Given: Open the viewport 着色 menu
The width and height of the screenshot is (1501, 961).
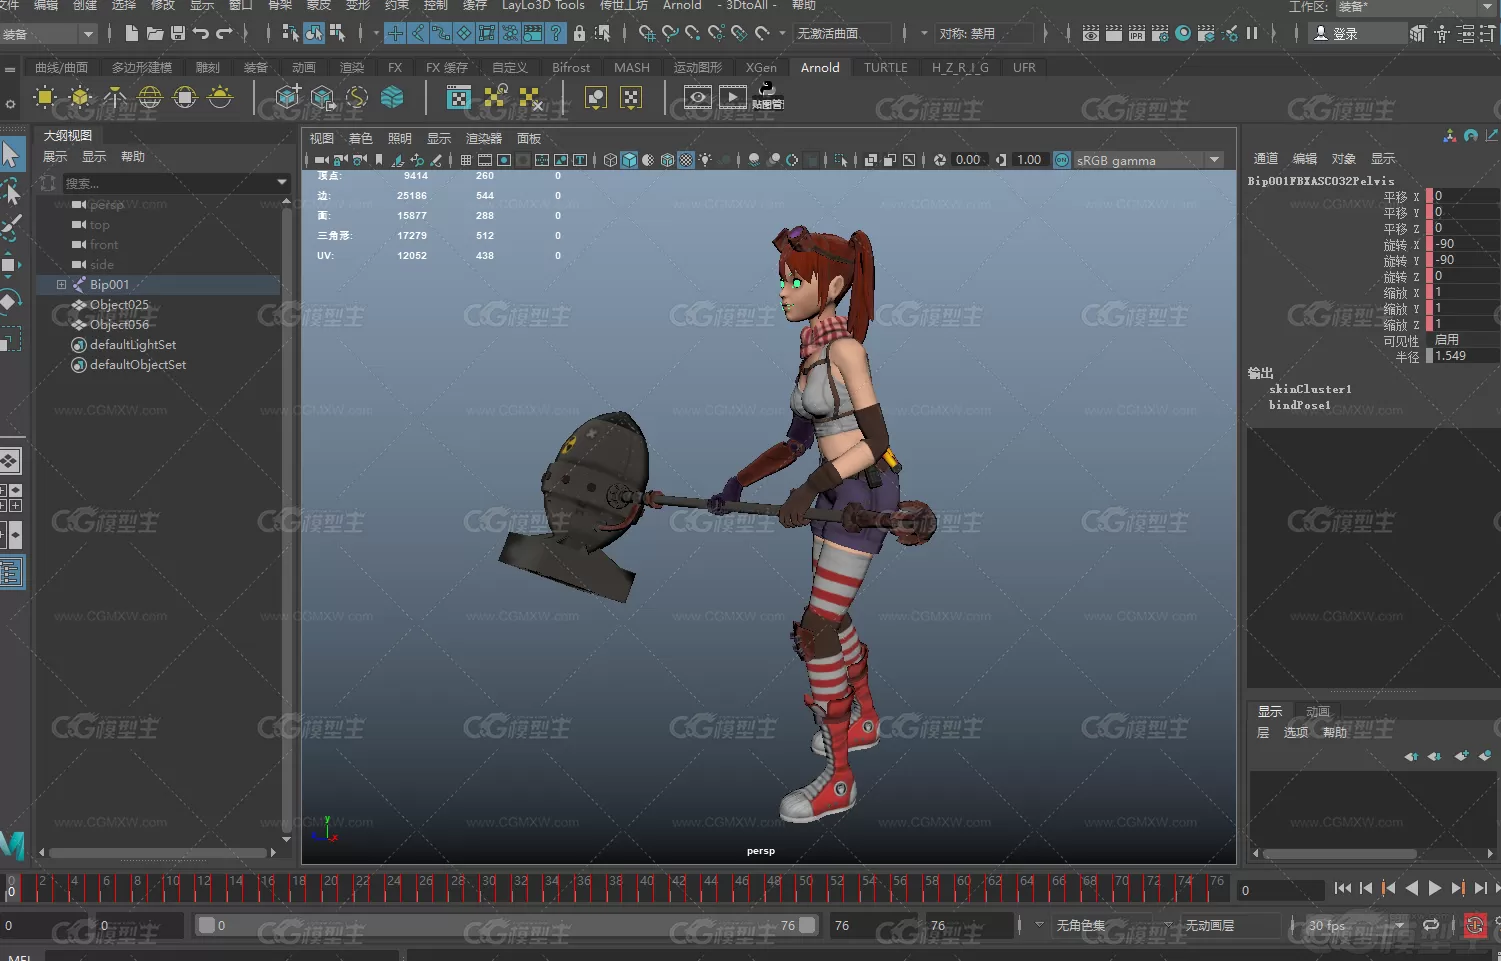Looking at the screenshot, I should click(x=360, y=138).
